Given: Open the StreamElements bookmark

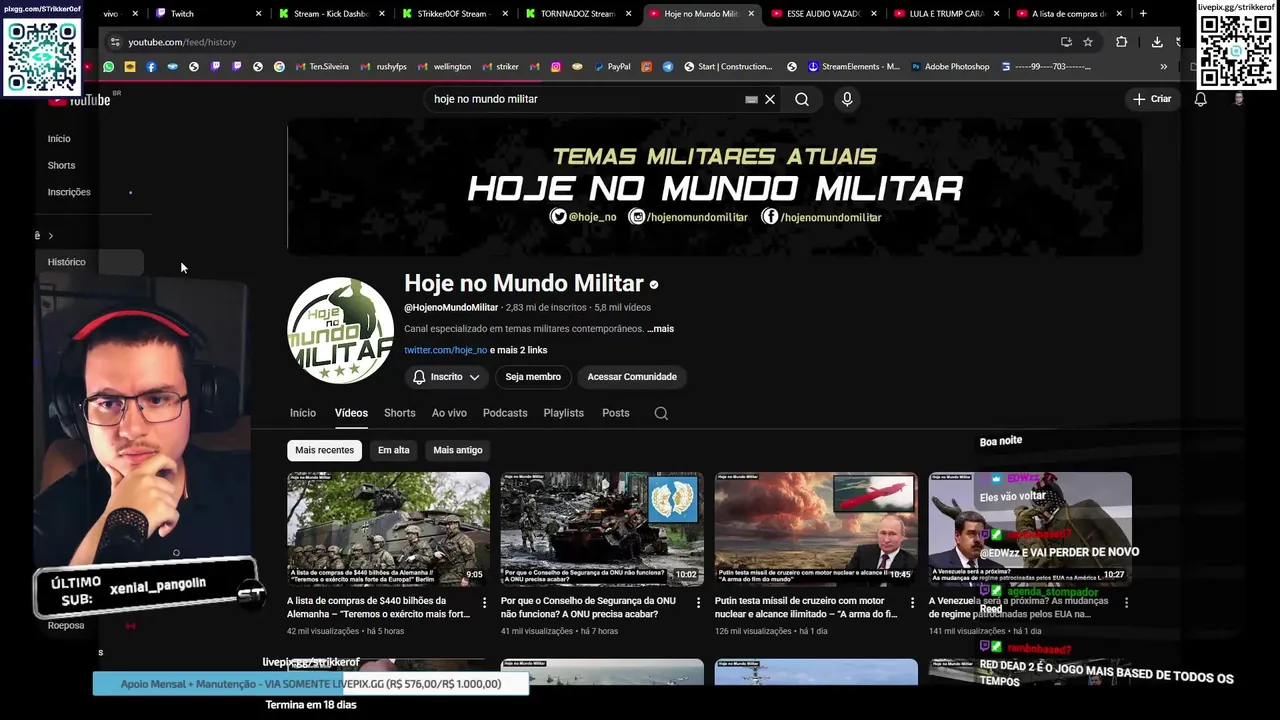Looking at the screenshot, I should click(x=853, y=67).
